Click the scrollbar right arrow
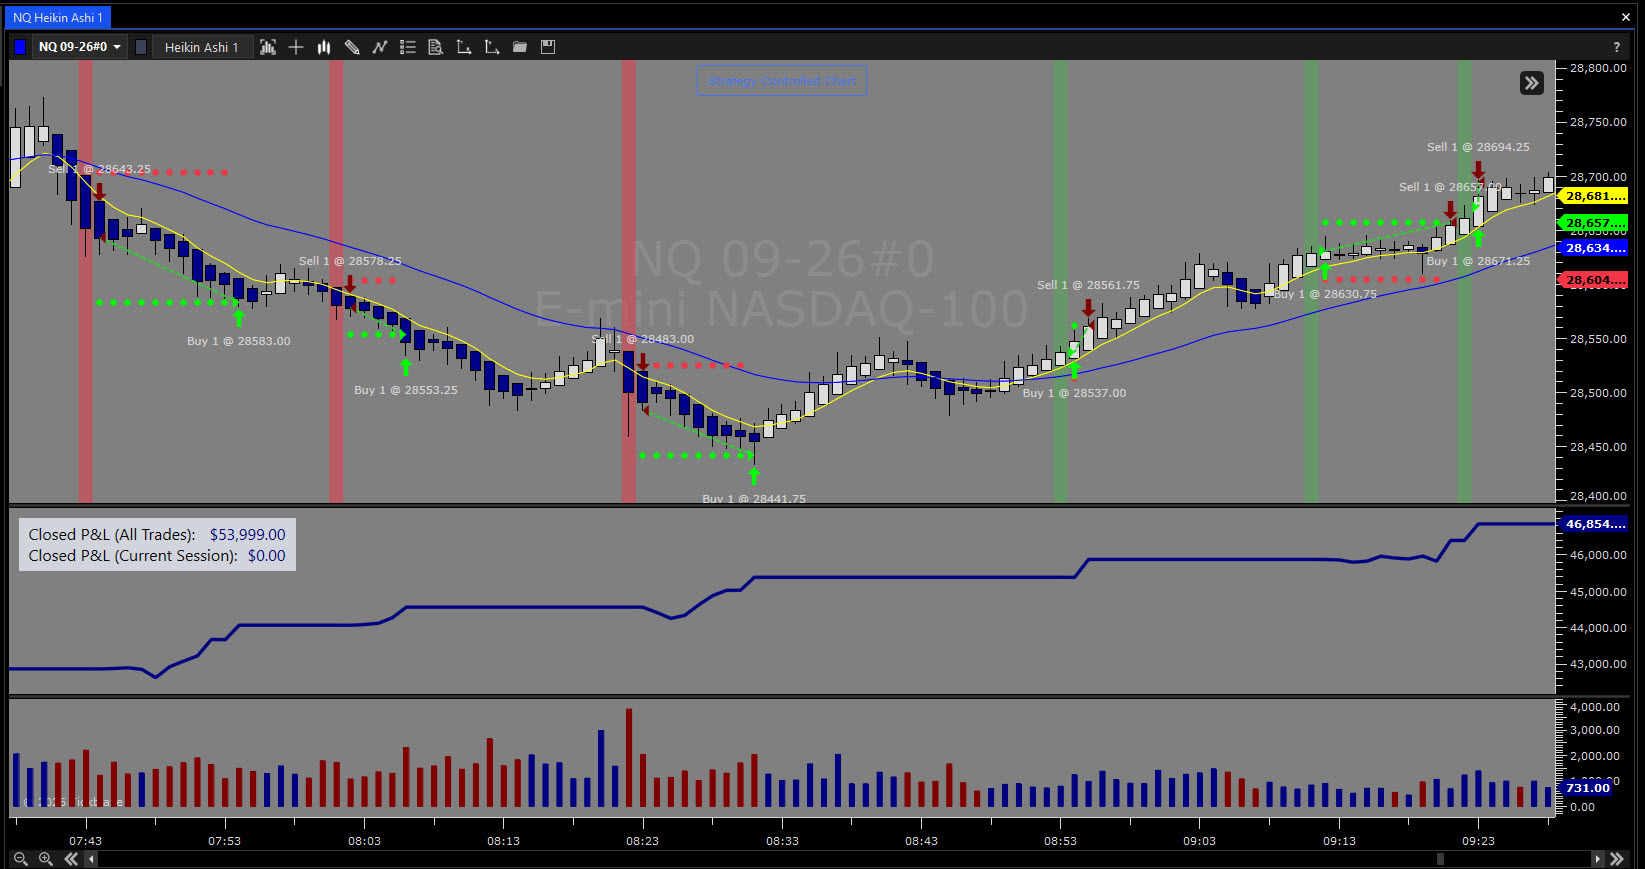The image size is (1645, 869). [x=1597, y=859]
